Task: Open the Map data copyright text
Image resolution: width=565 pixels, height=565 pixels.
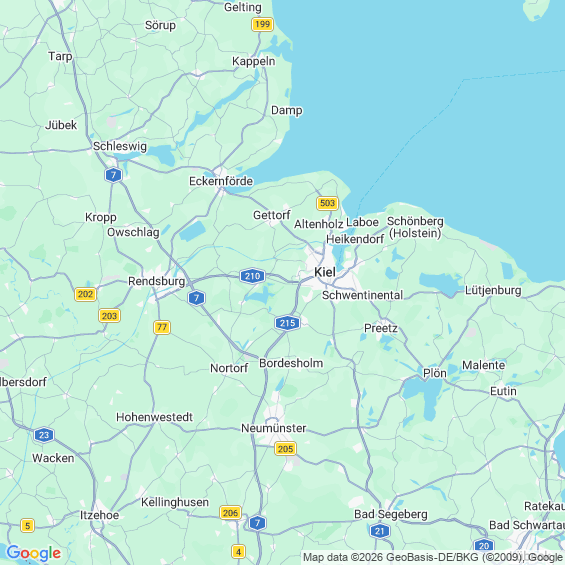Action: (x=433, y=557)
